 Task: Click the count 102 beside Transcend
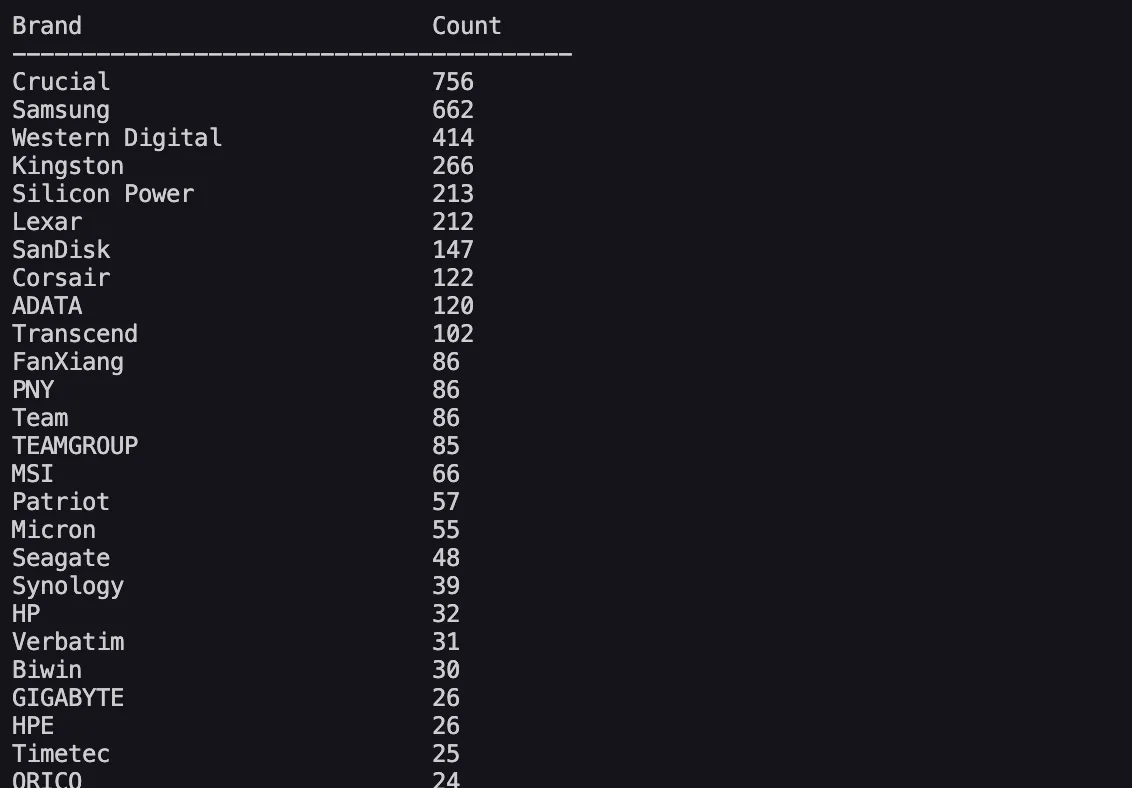click(453, 334)
